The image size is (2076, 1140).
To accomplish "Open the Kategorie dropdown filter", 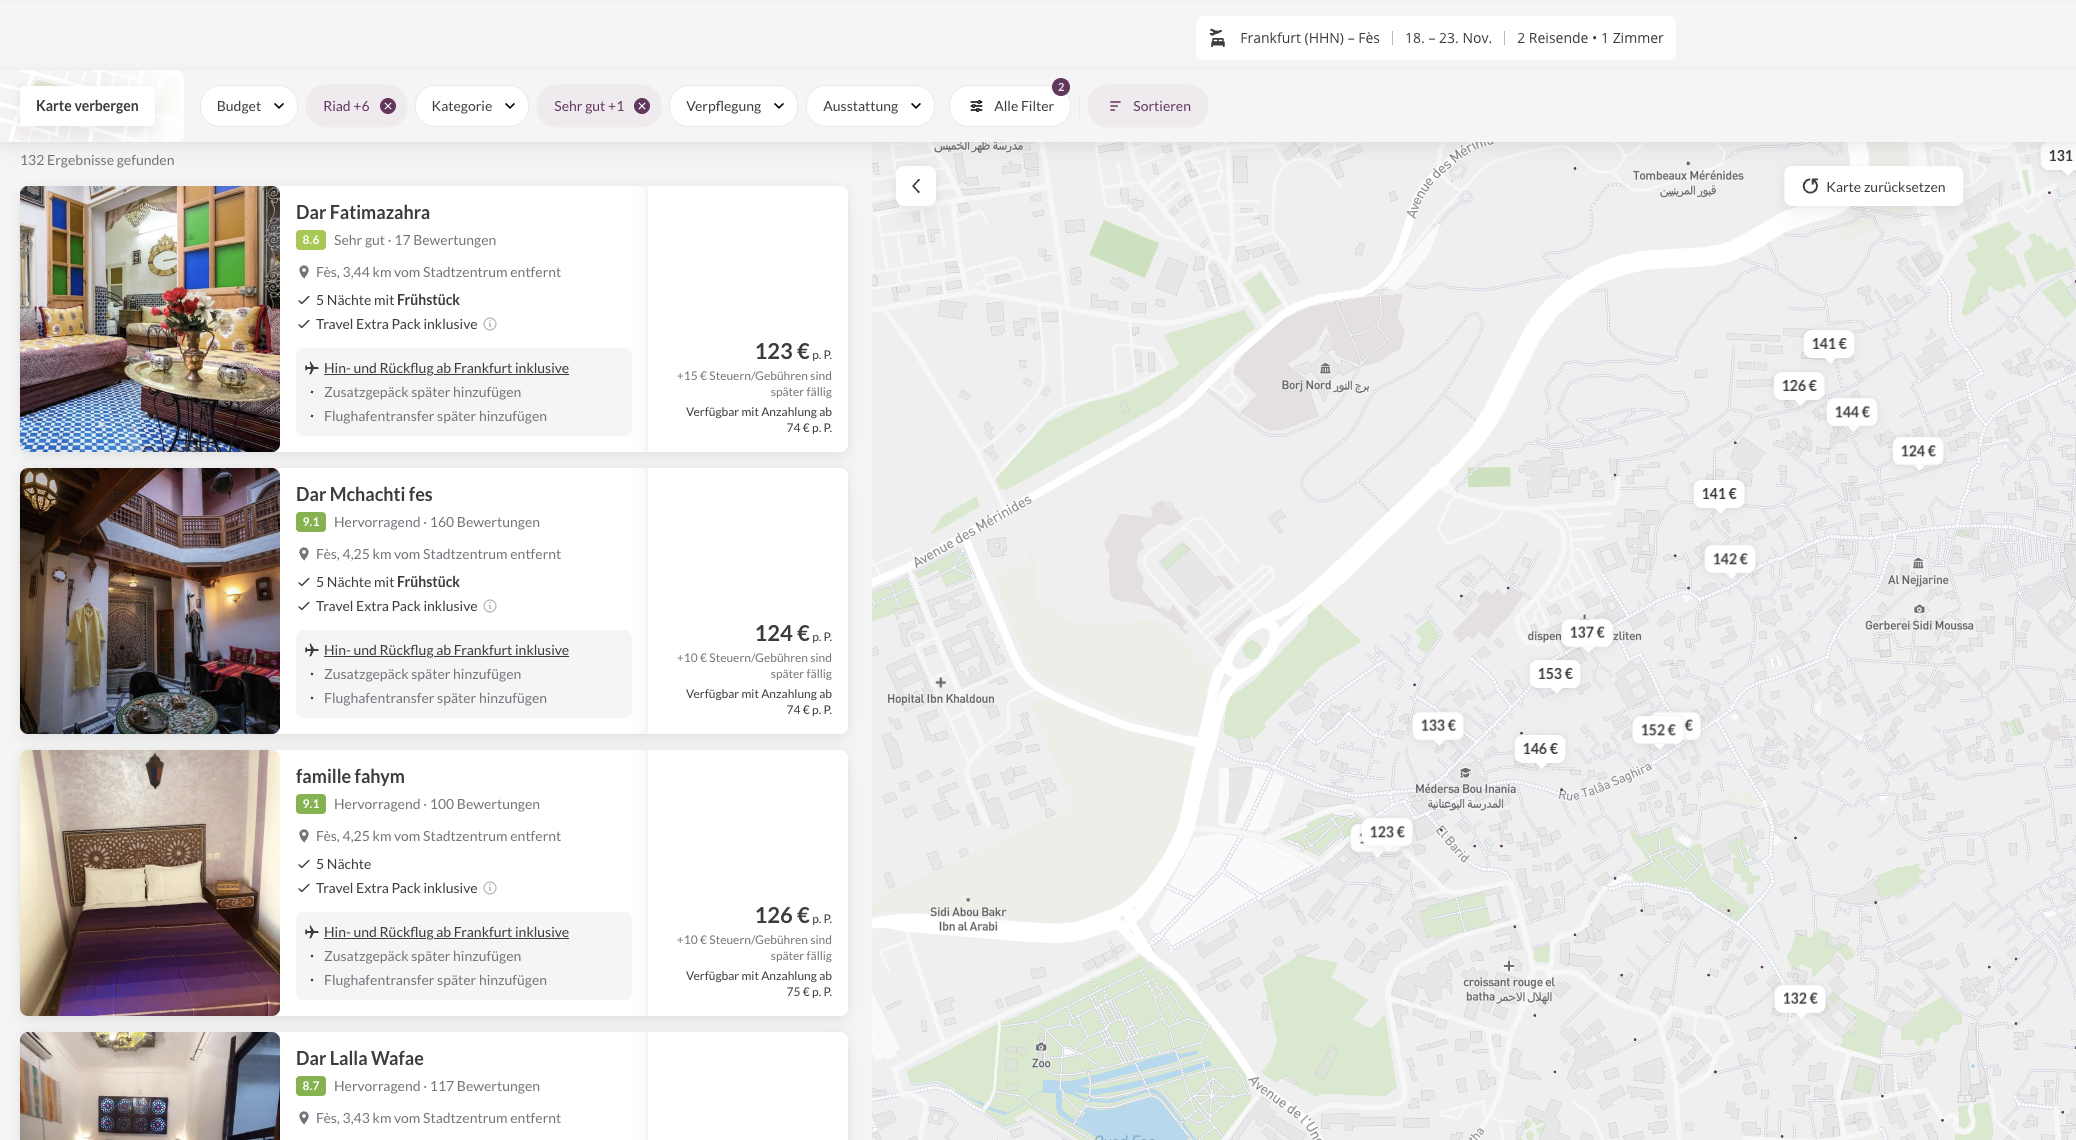I will click(x=472, y=106).
